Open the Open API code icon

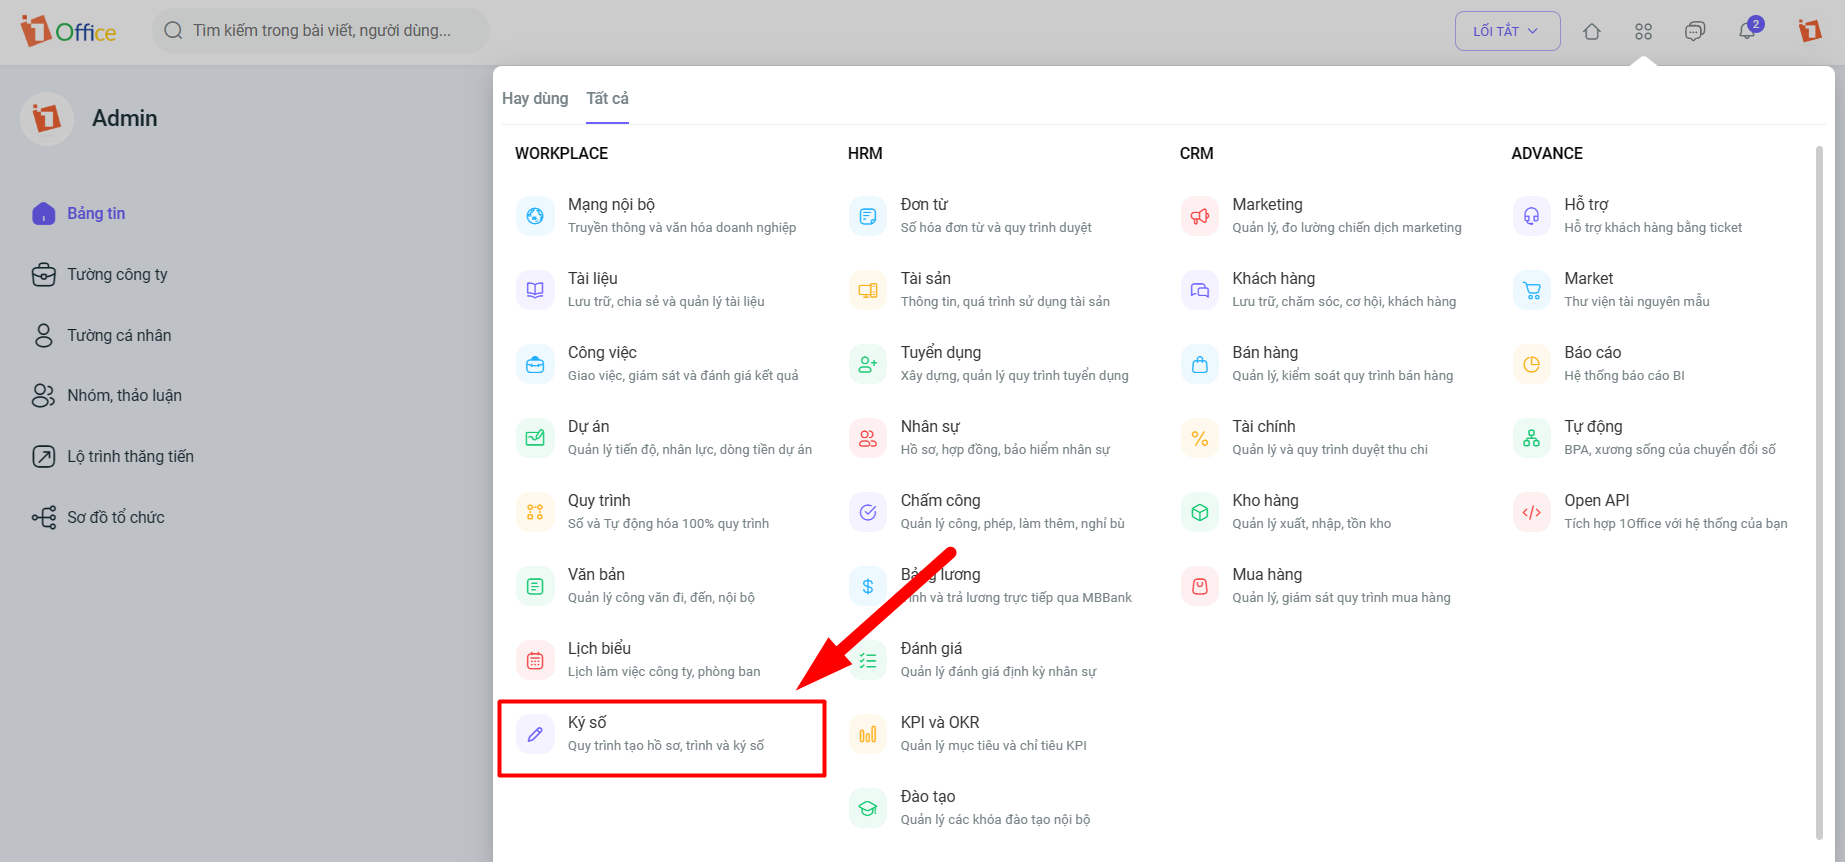pos(1532,512)
